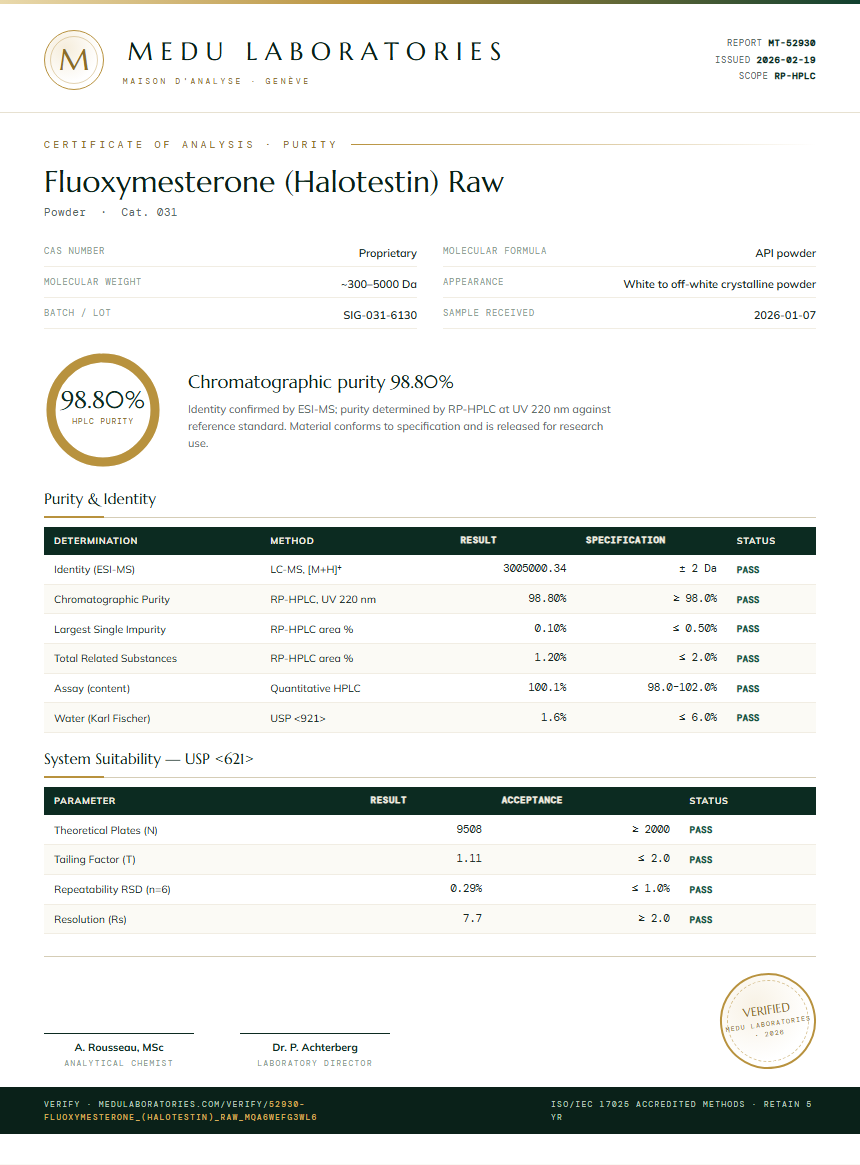This screenshot has width=860, height=1165.
Task: Click the DETERMINATION column header
Action: pyautogui.click(x=95, y=541)
